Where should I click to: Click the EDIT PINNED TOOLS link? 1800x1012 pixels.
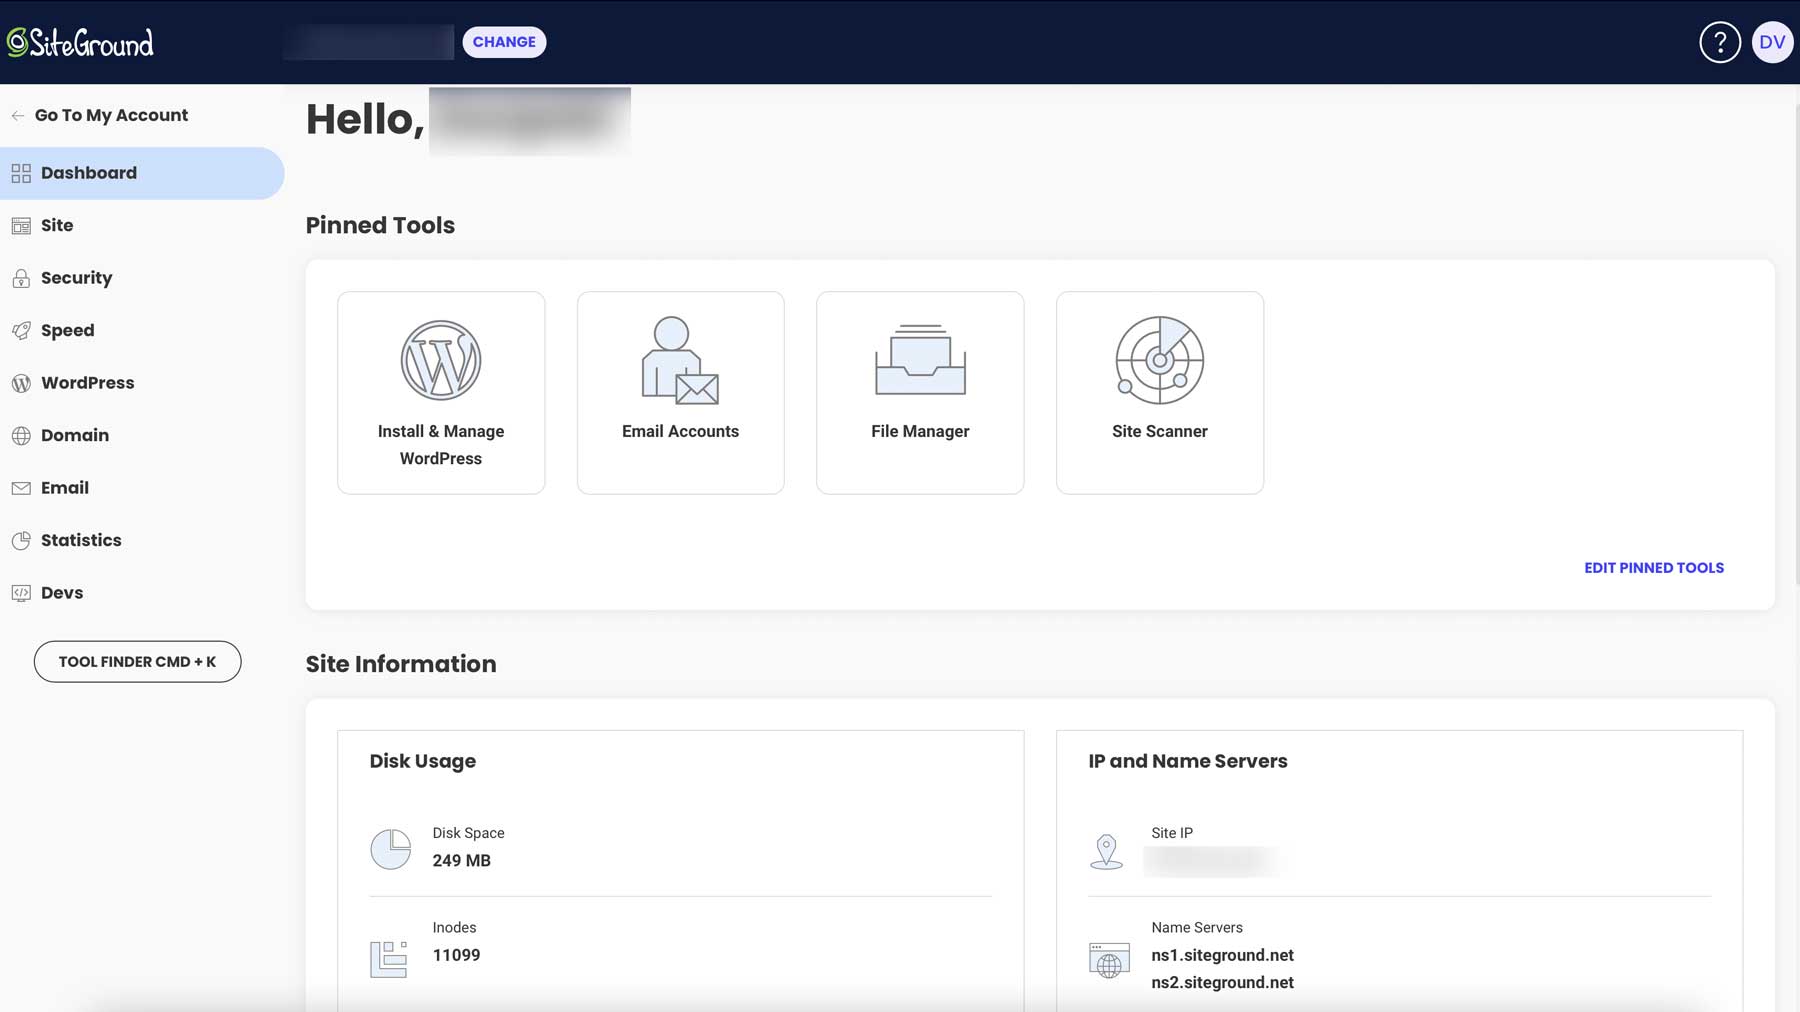1653,567
